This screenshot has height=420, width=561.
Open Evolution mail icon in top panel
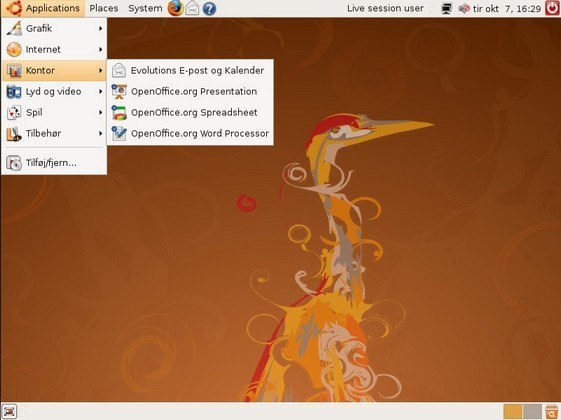[x=192, y=8]
